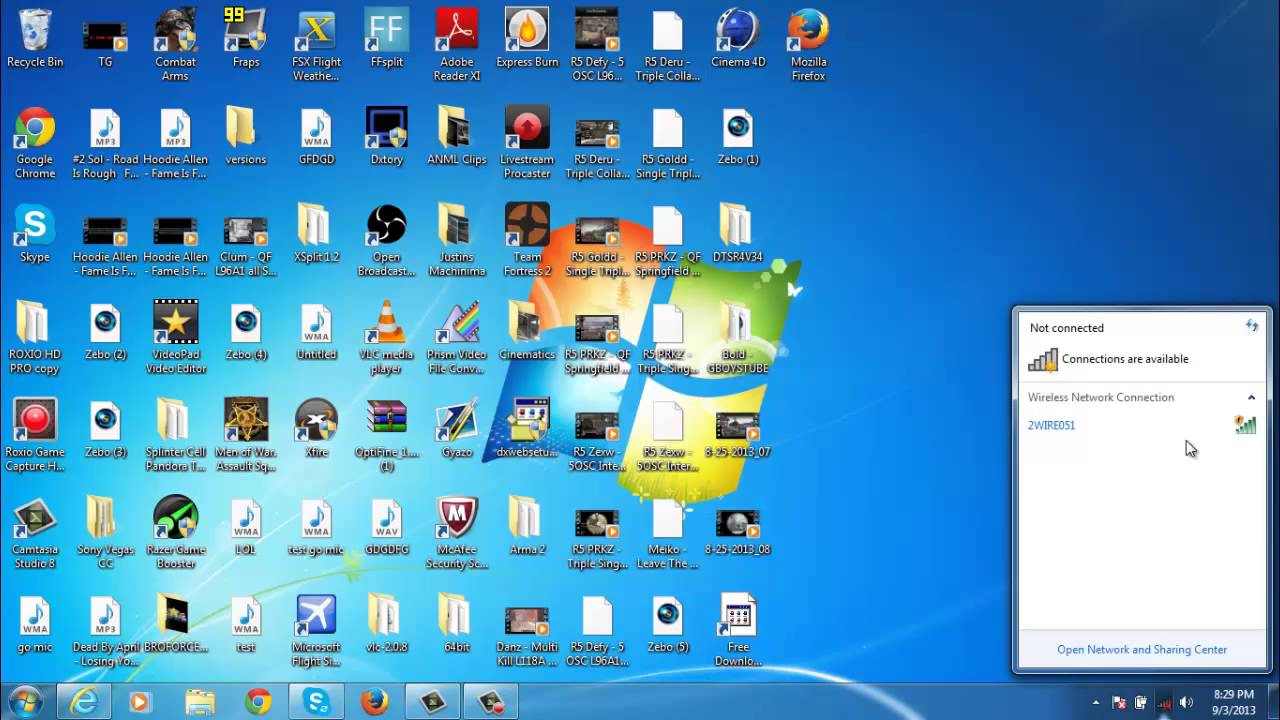Screen dimensions: 1280x720
Task: Select the 2WIRE051 wireless network
Action: coord(1141,425)
